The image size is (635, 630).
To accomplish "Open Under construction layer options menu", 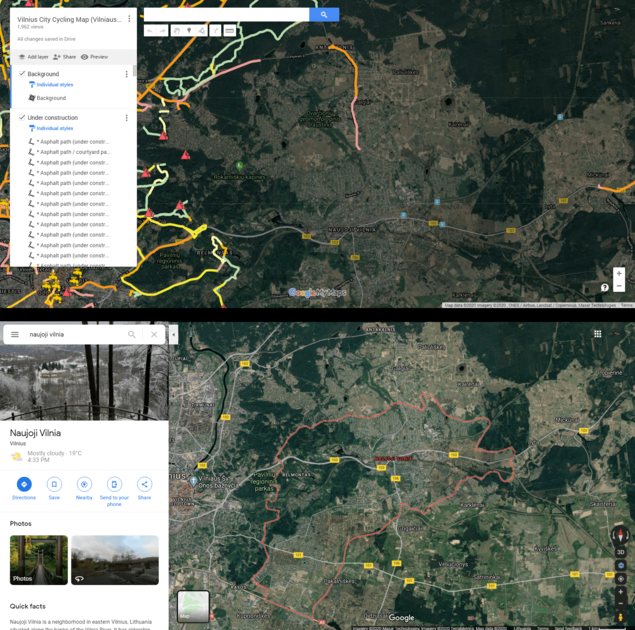I will 126,118.
